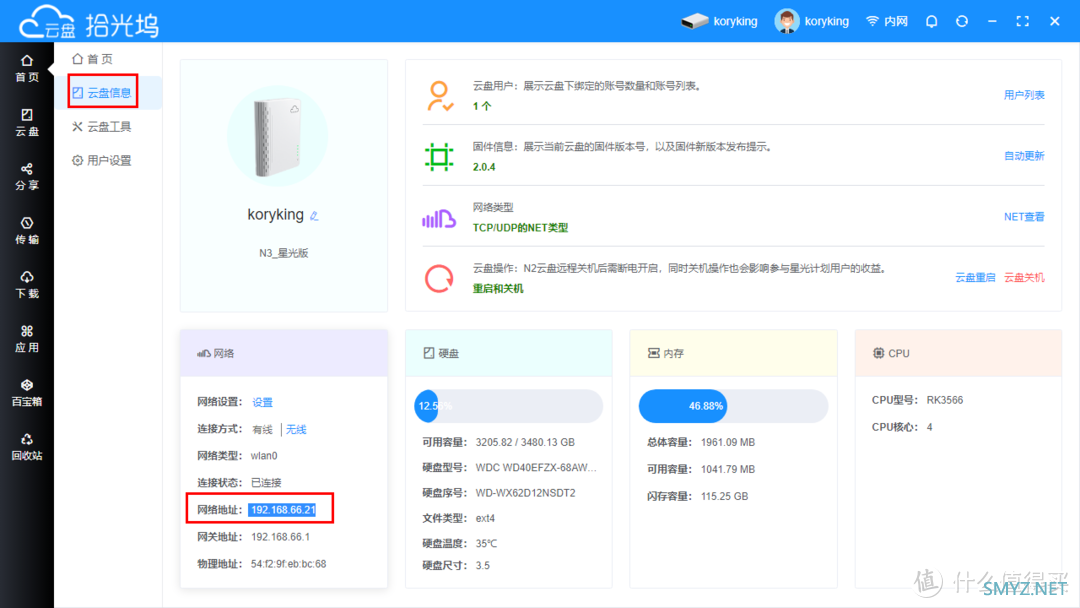This screenshot has width=1080, height=608.
Task: Click TCP/UDP的NET类型 text
Action: (520, 228)
